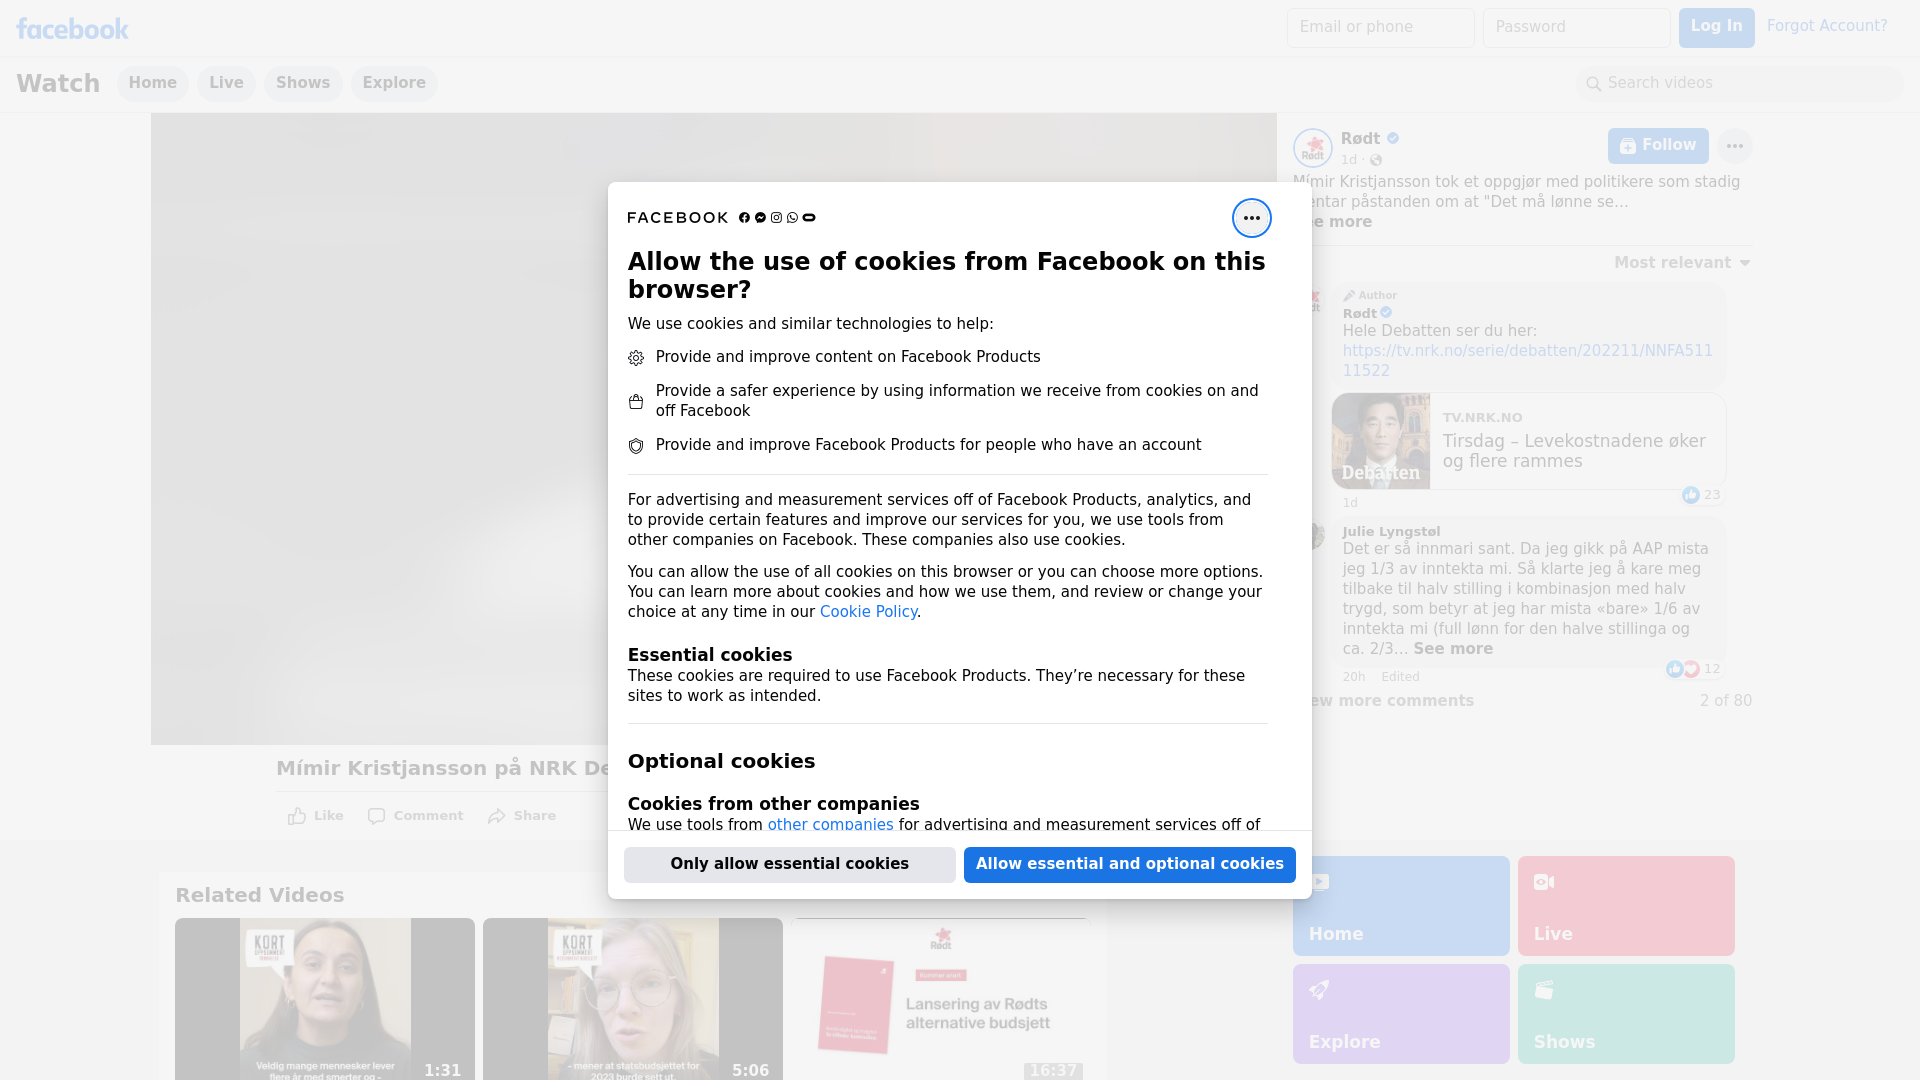The image size is (1920, 1080).
Task: Open the Live tab in Watch navigation
Action: coord(226,83)
